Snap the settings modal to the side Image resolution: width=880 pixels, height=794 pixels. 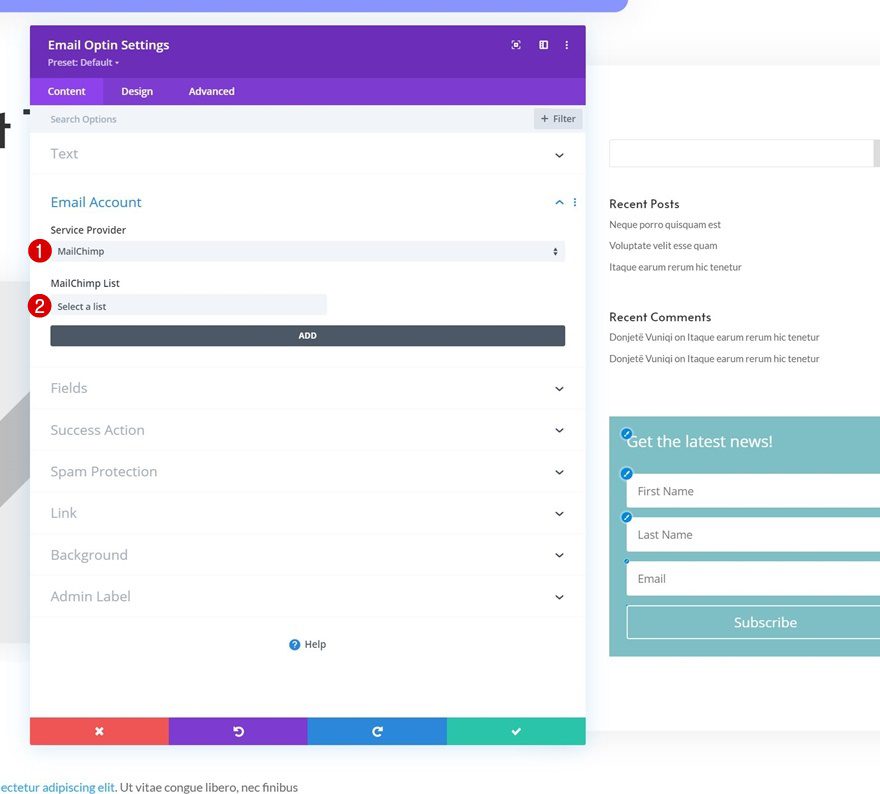[543, 45]
